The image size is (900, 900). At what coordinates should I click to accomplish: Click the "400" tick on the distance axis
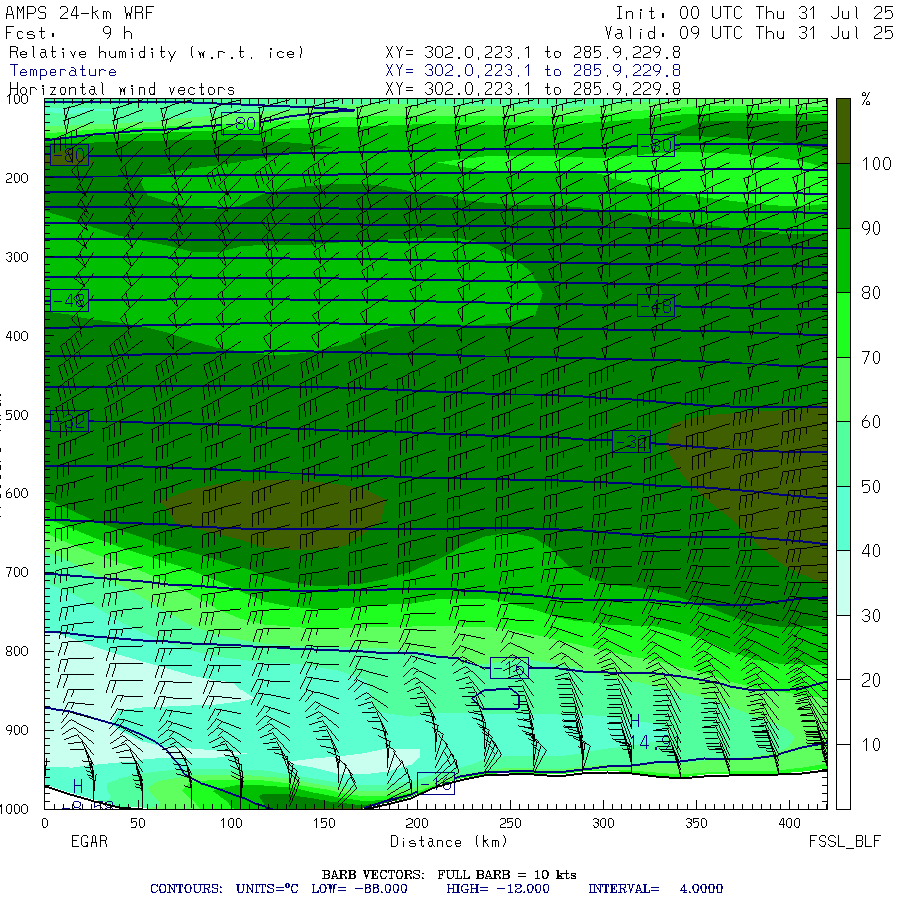click(x=789, y=824)
